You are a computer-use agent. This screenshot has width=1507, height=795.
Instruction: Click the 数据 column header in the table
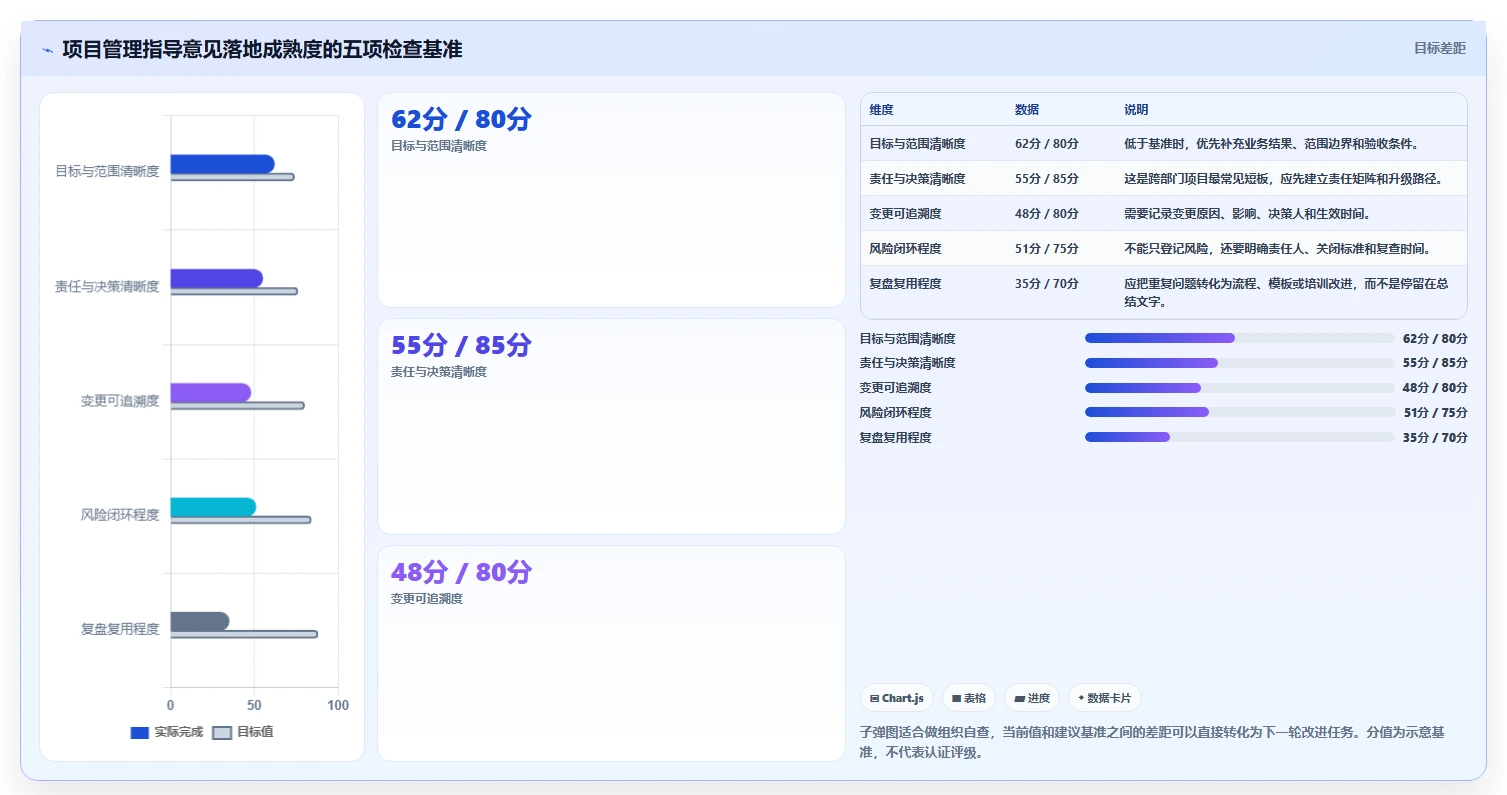(1027, 109)
